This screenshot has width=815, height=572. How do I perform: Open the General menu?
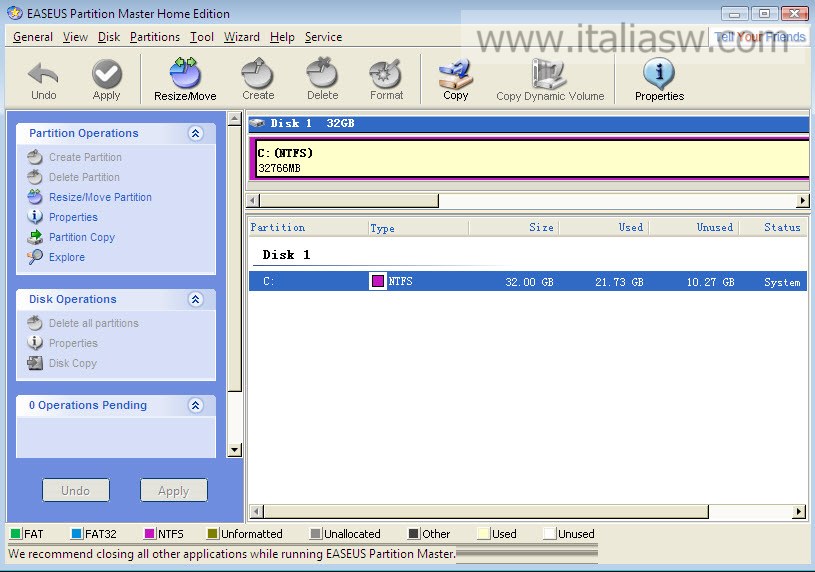click(33, 37)
